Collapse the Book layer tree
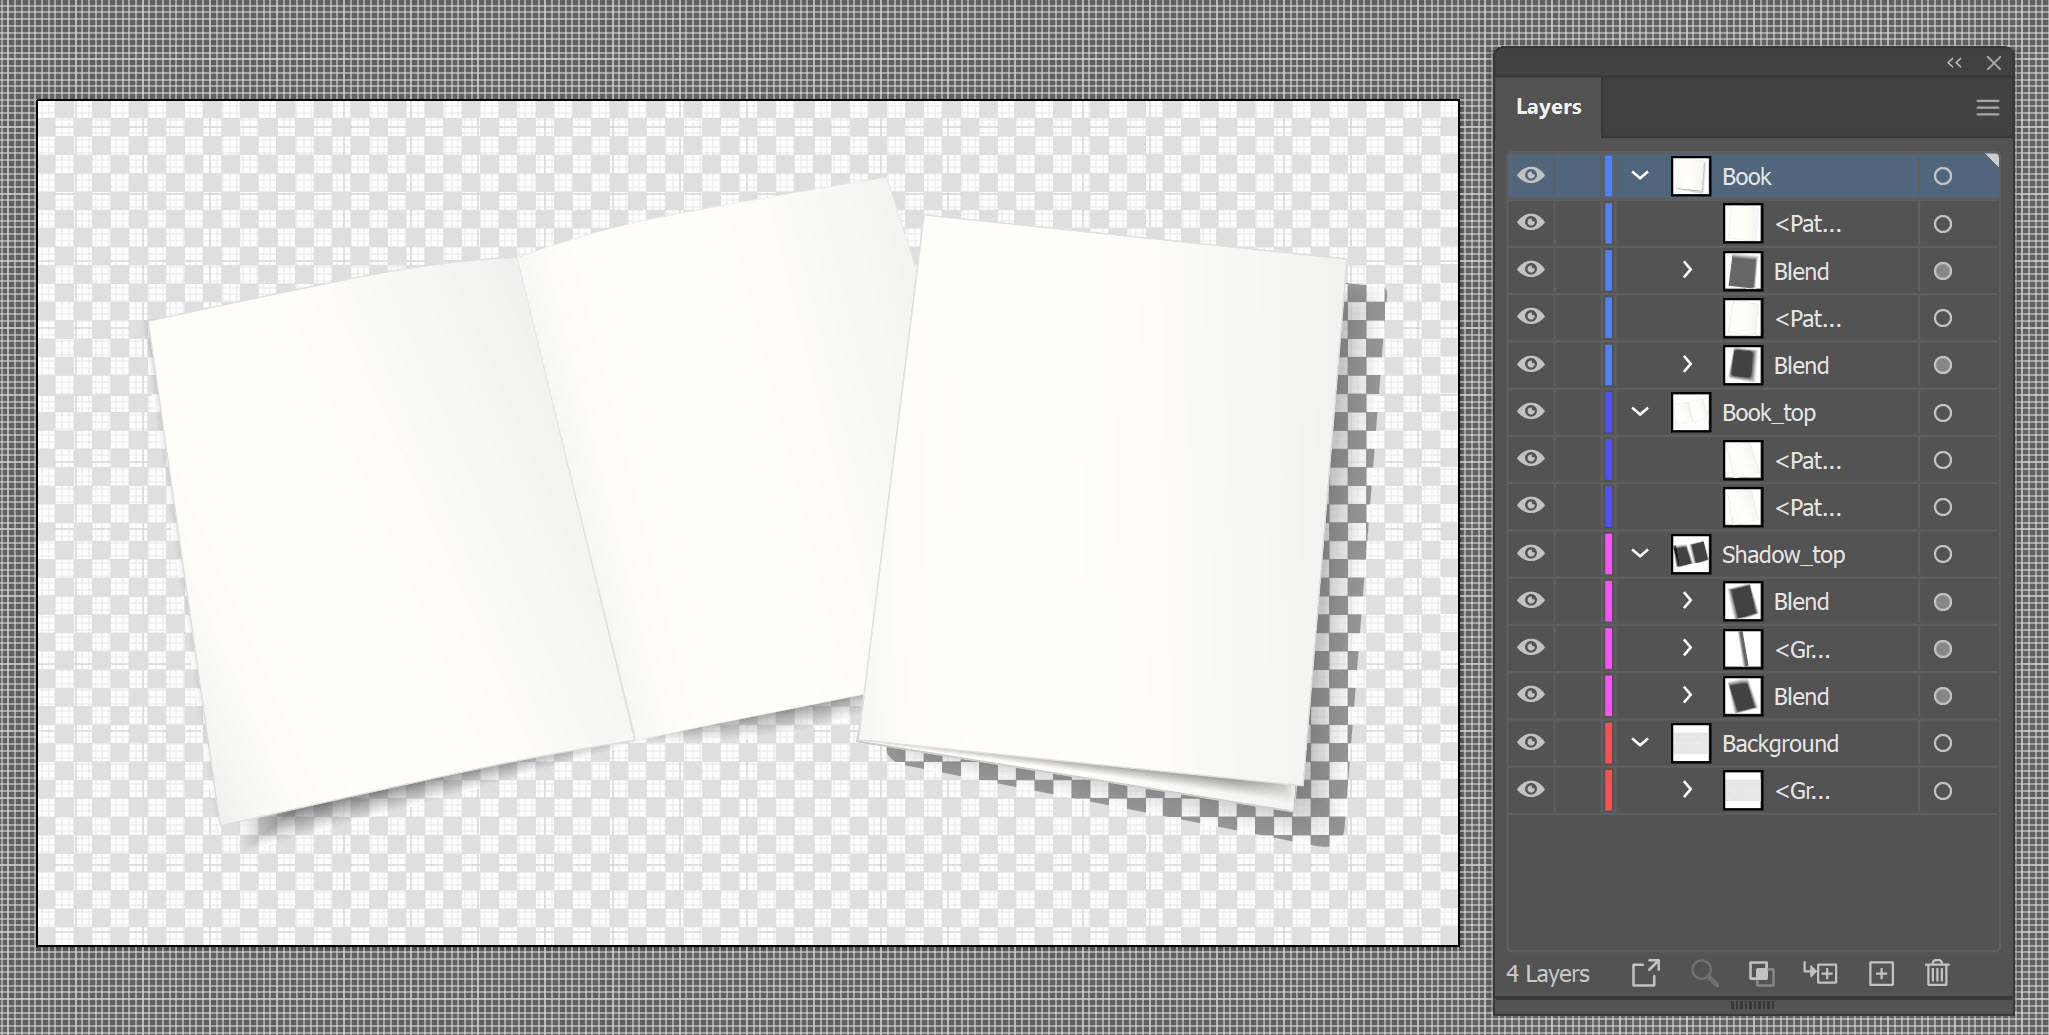 tap(1639, 175)
